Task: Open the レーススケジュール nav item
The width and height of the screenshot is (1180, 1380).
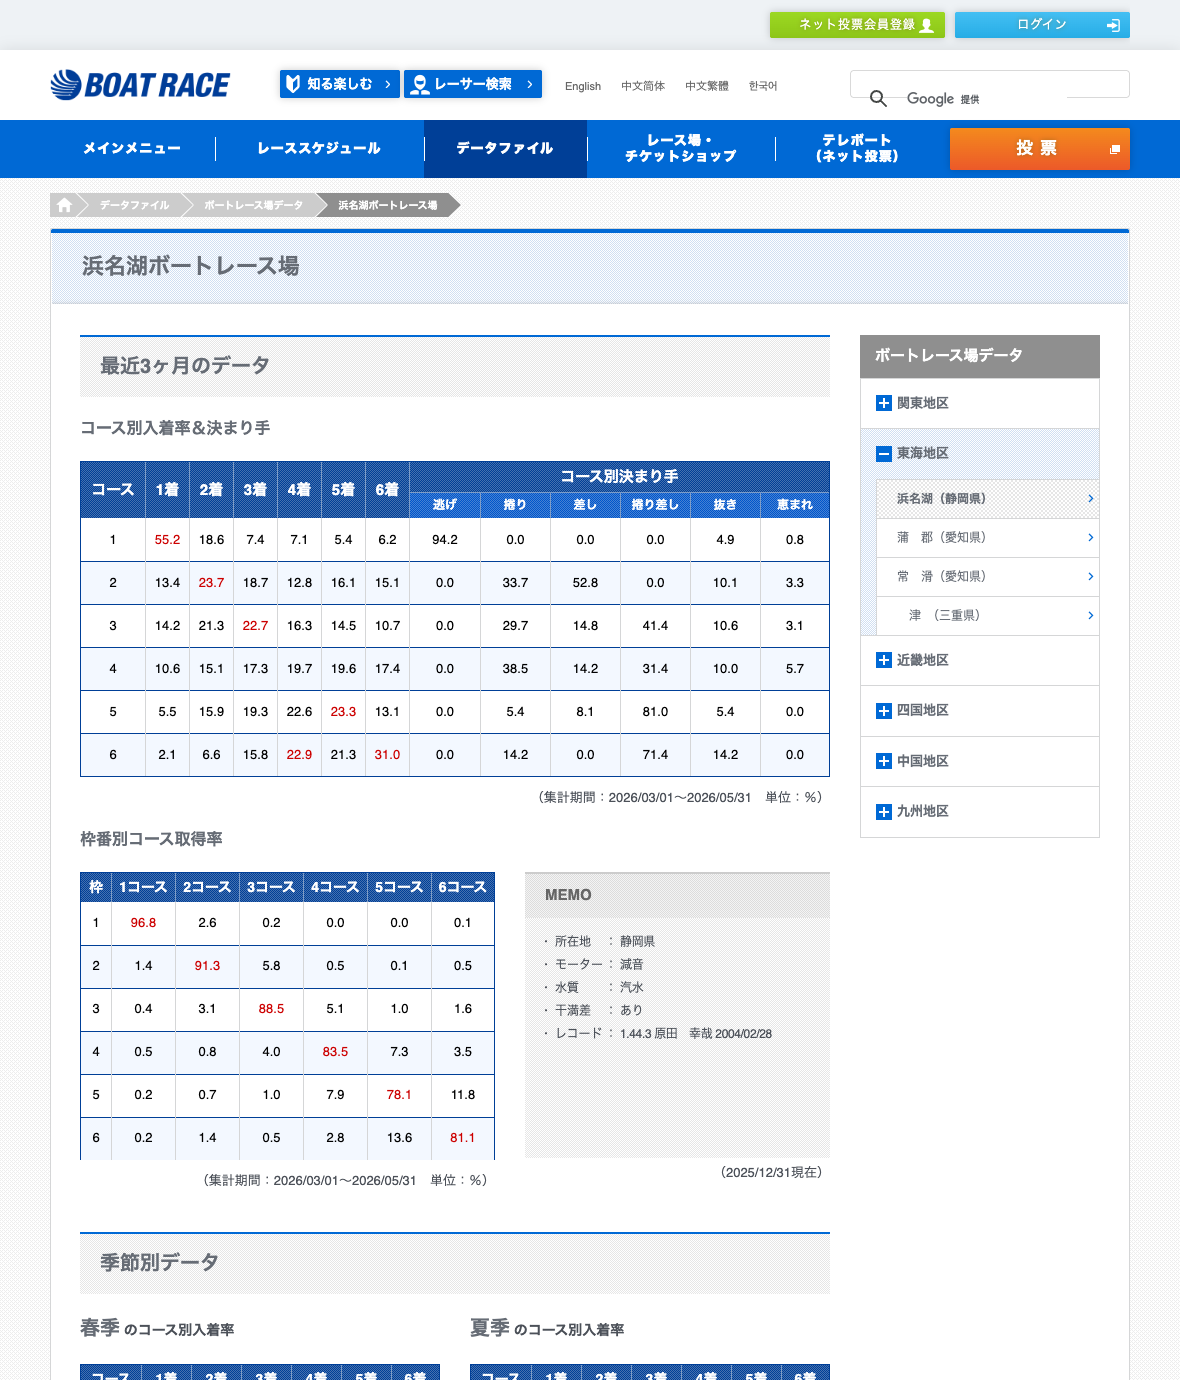Action: pyautogui.click(x=319, y=148)
